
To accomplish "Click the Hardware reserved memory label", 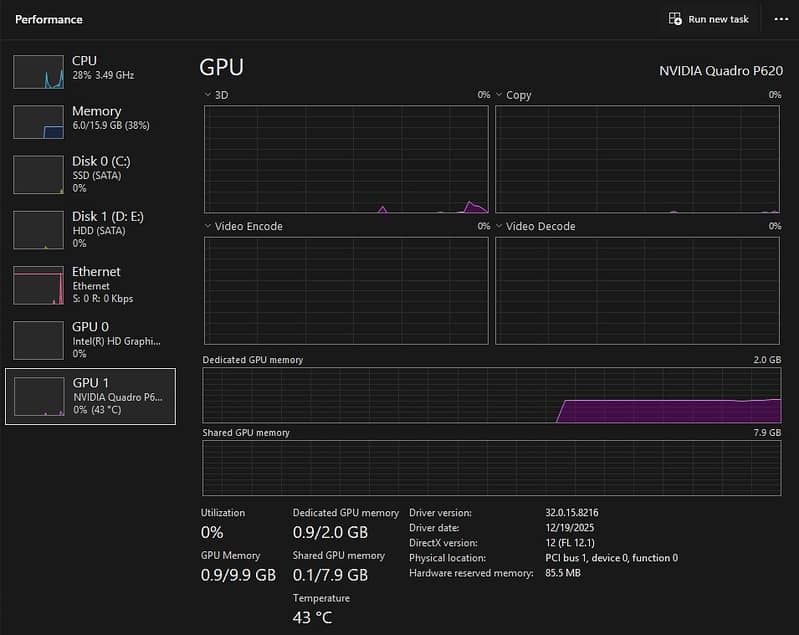I will (x=471, y=573).
